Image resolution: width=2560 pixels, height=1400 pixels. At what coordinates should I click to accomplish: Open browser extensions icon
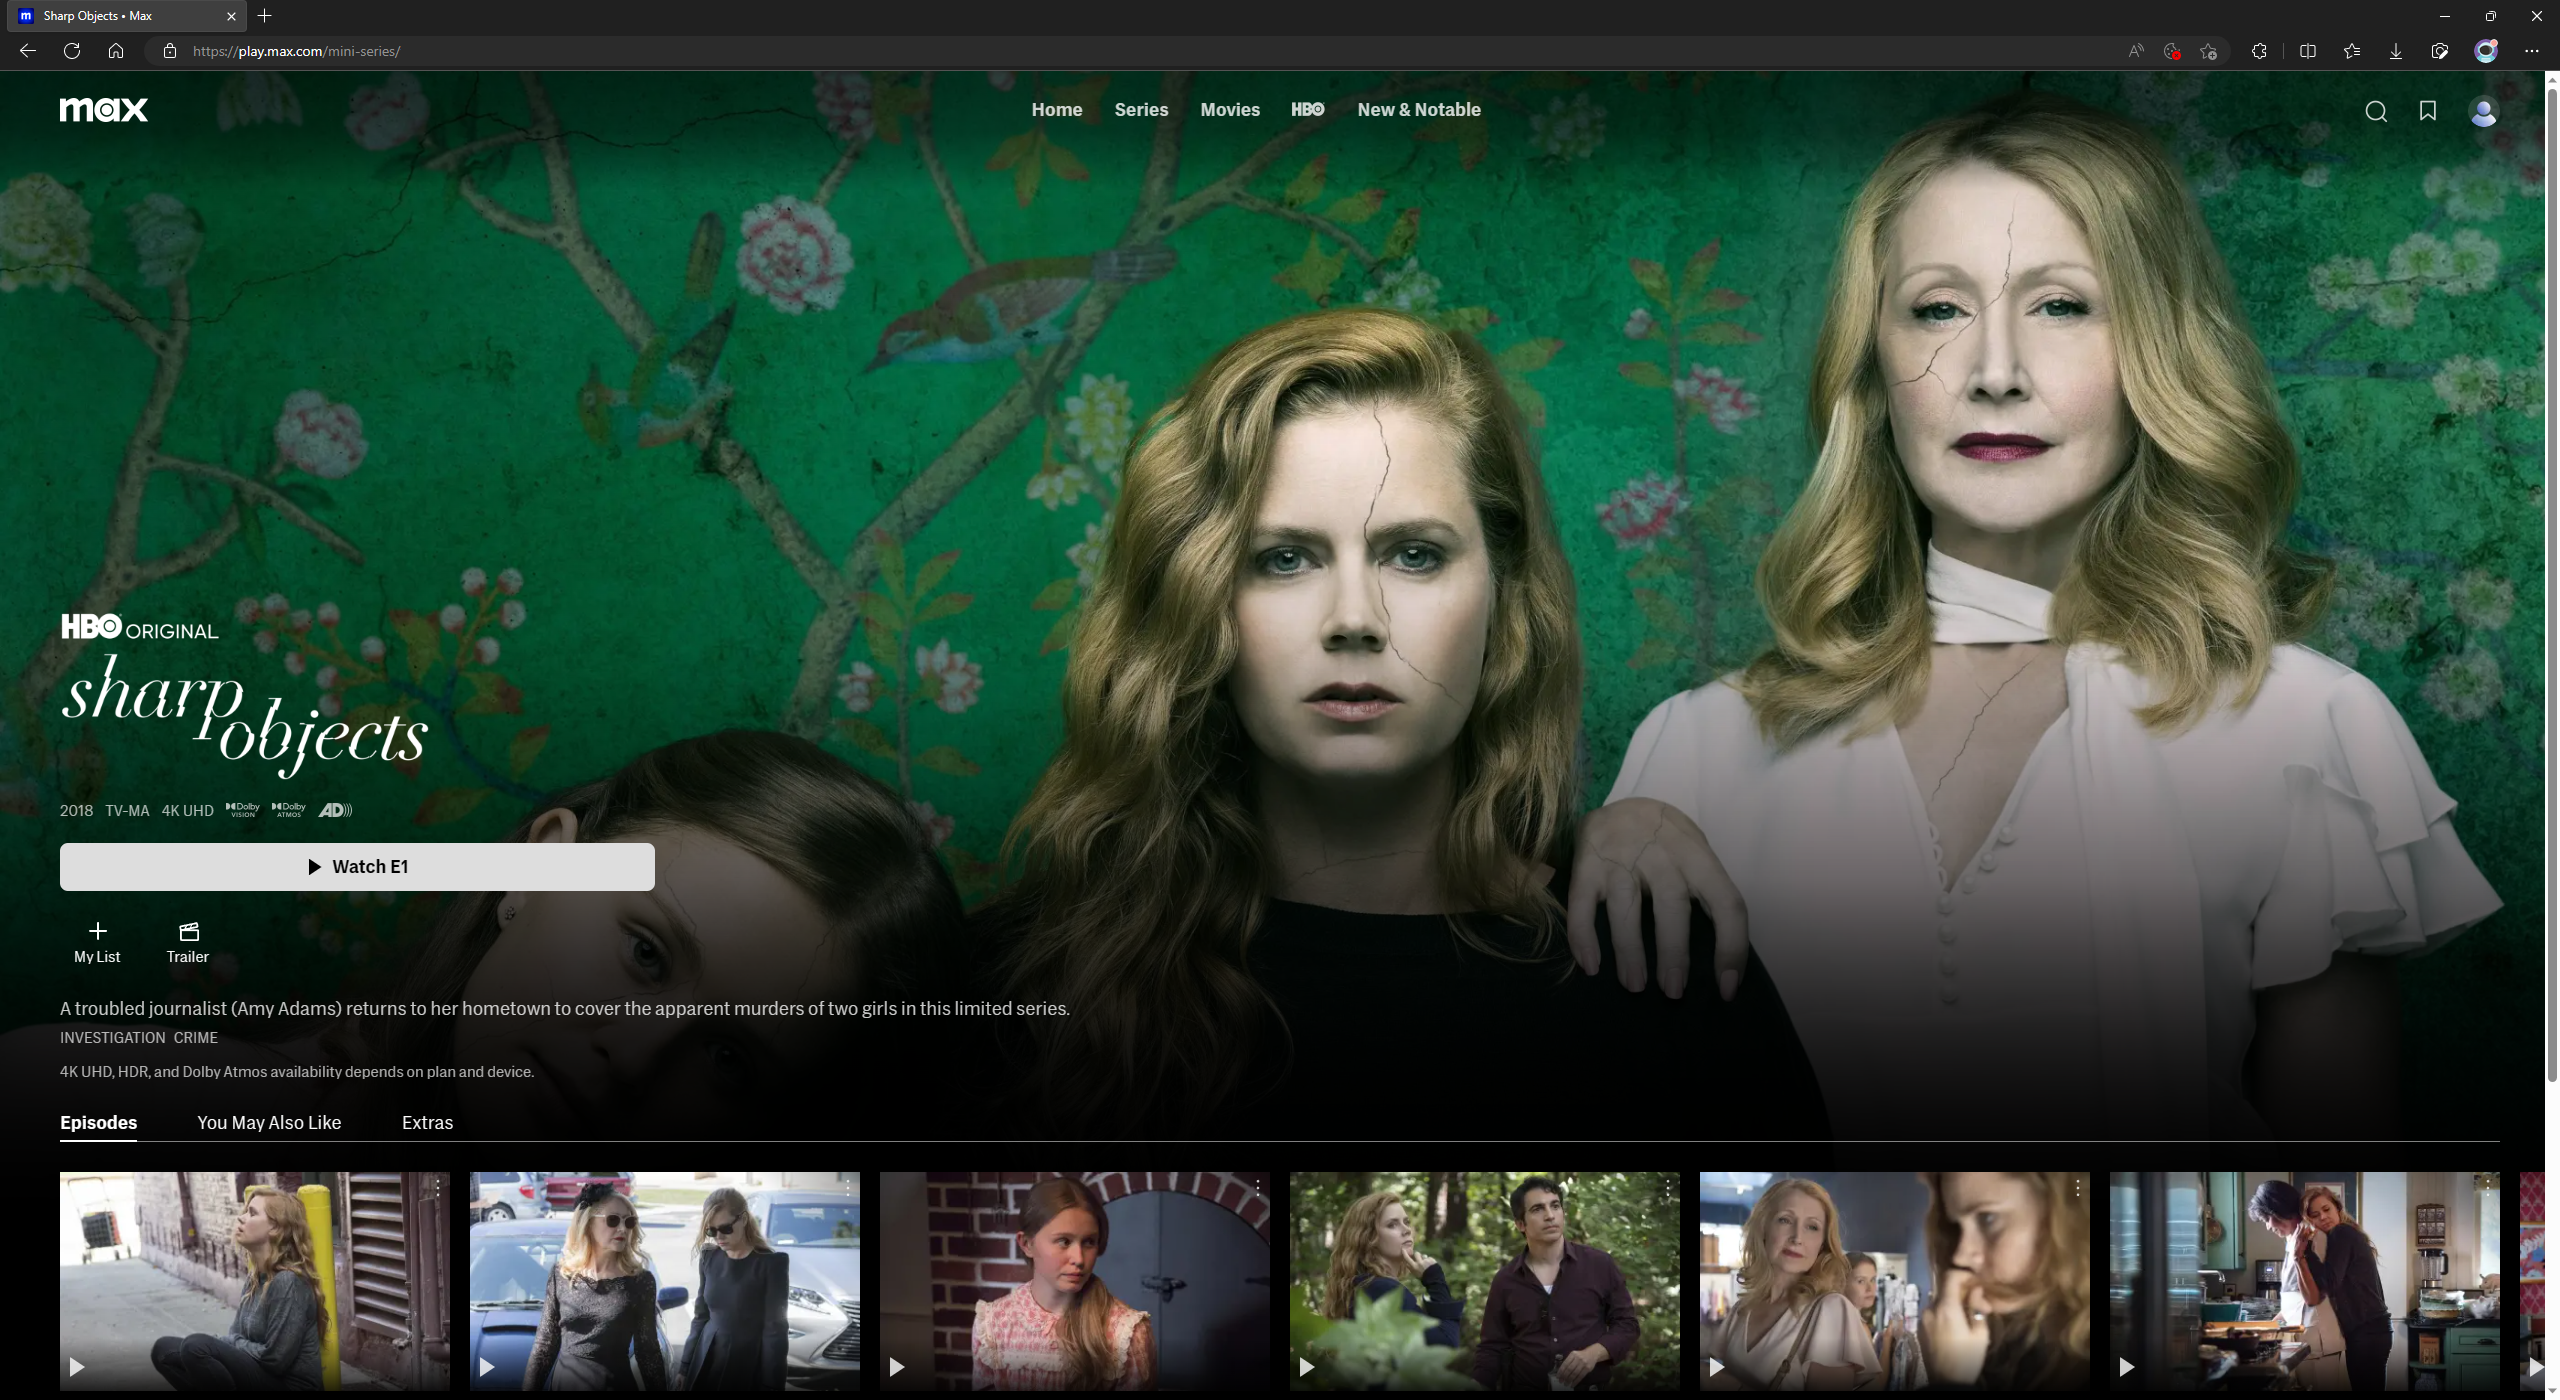[2259, 51]
